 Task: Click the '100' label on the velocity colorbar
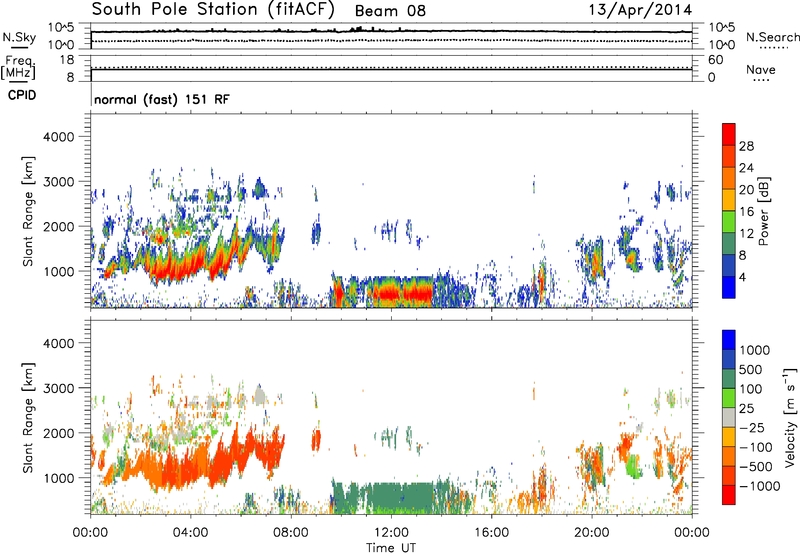pos(750,389)
